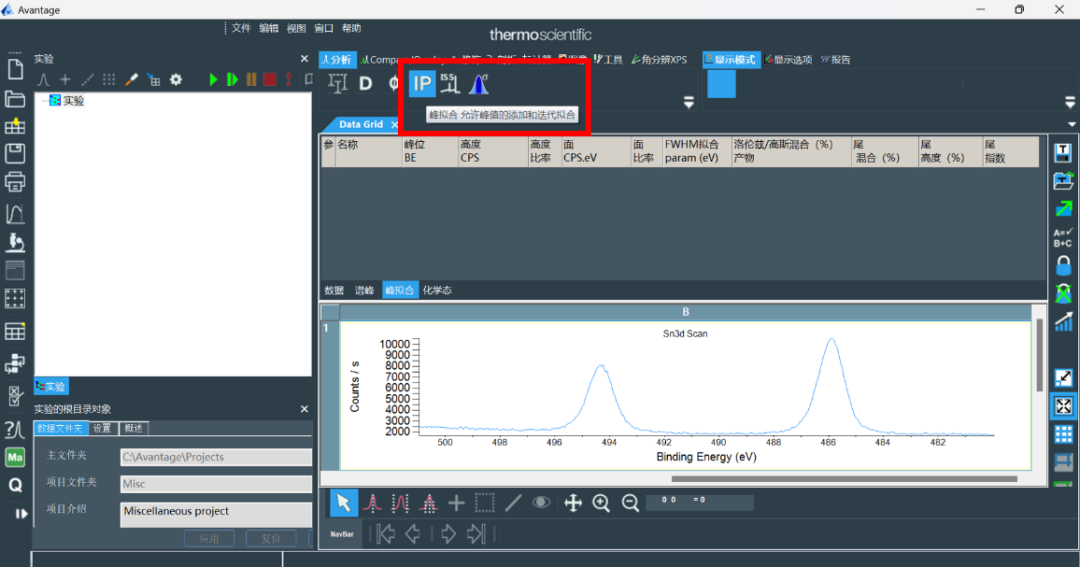Click the IP peak fit icon

(x=422, y=85)
